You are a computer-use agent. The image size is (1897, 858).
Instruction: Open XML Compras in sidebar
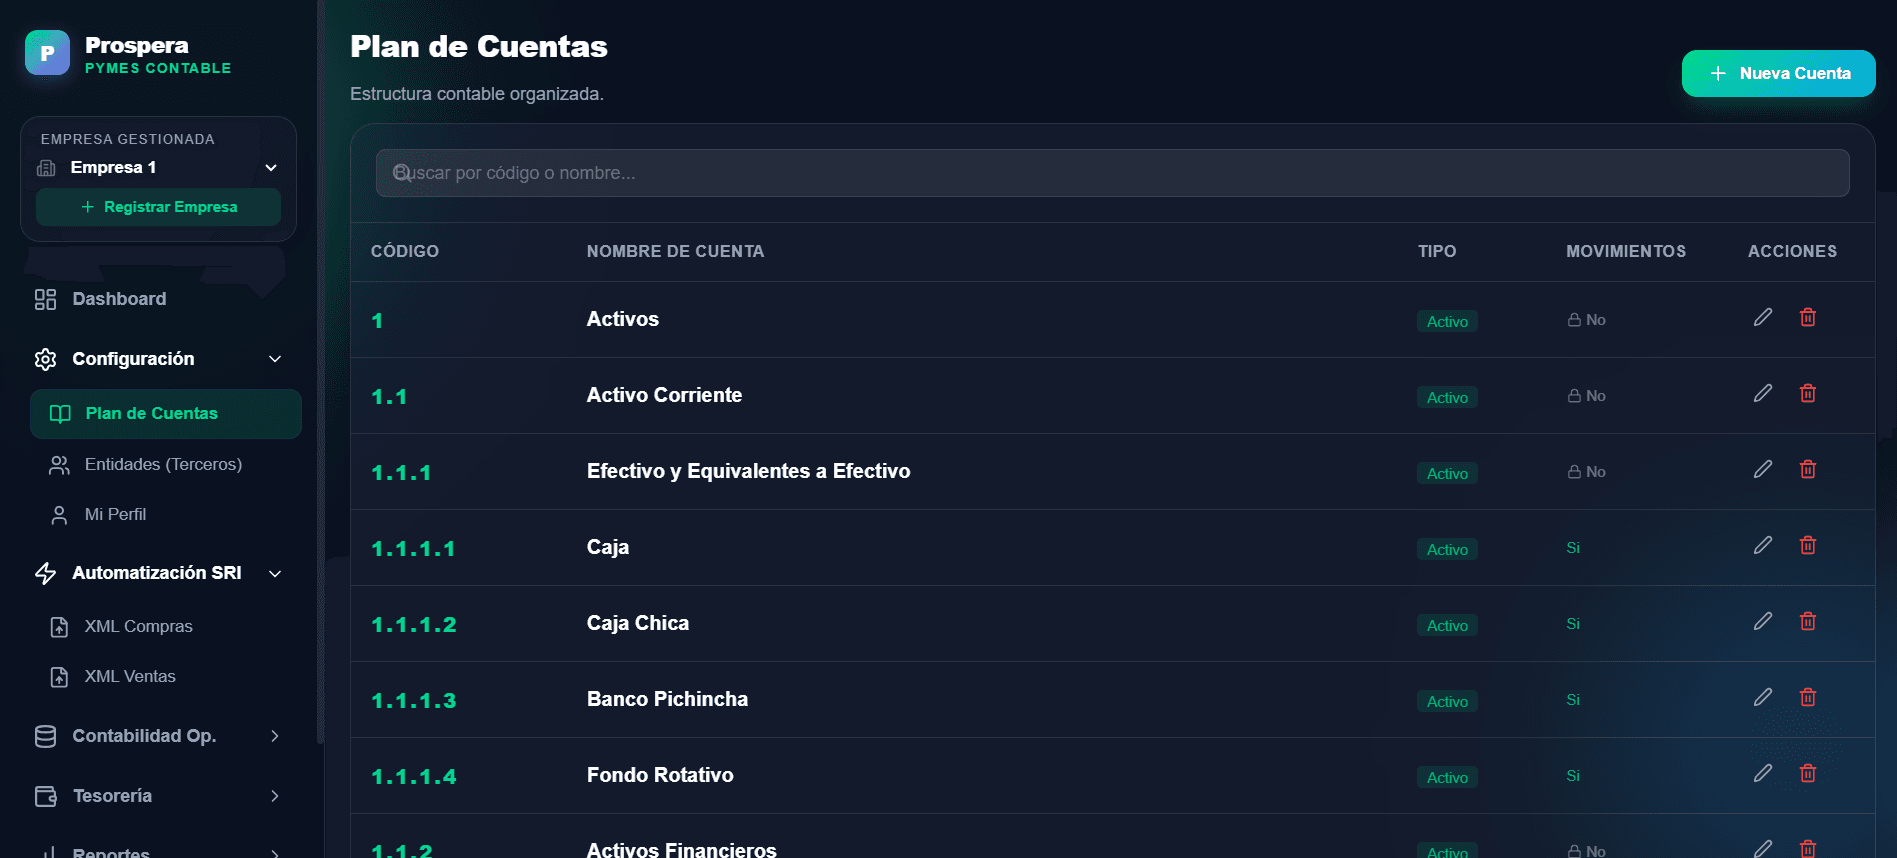pos(138,626)
